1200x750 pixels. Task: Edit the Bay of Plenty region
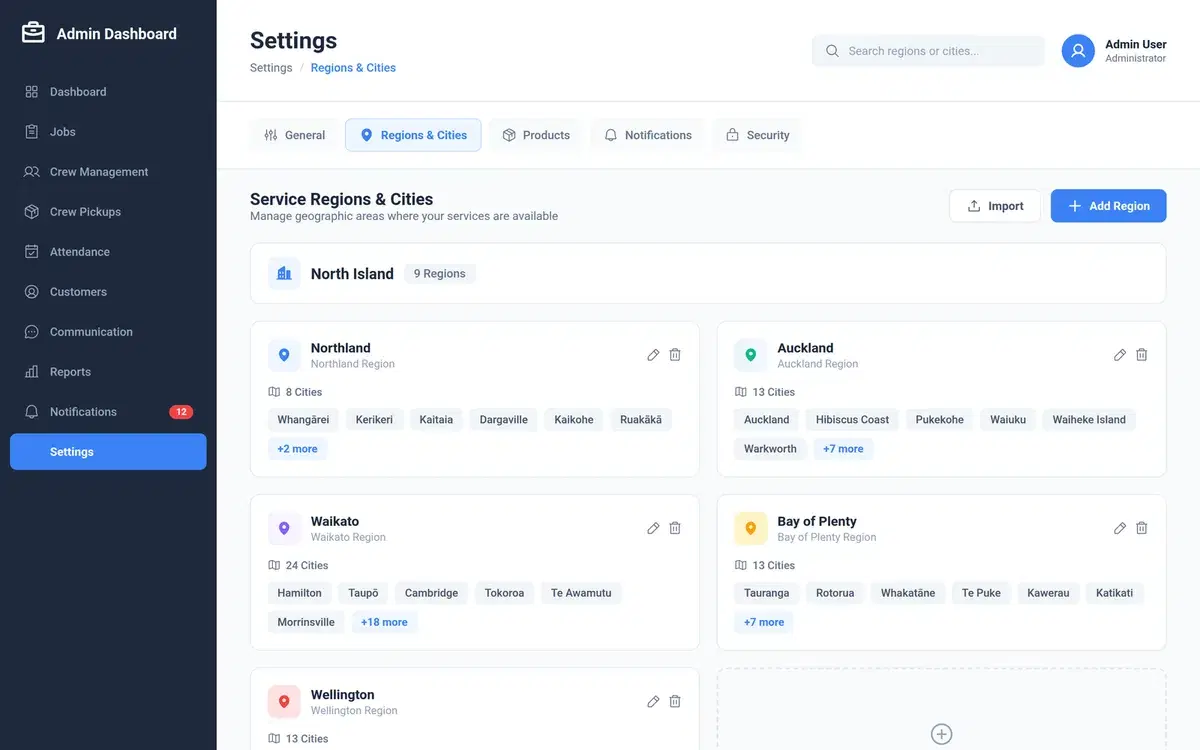click(x=1120, y=528)
